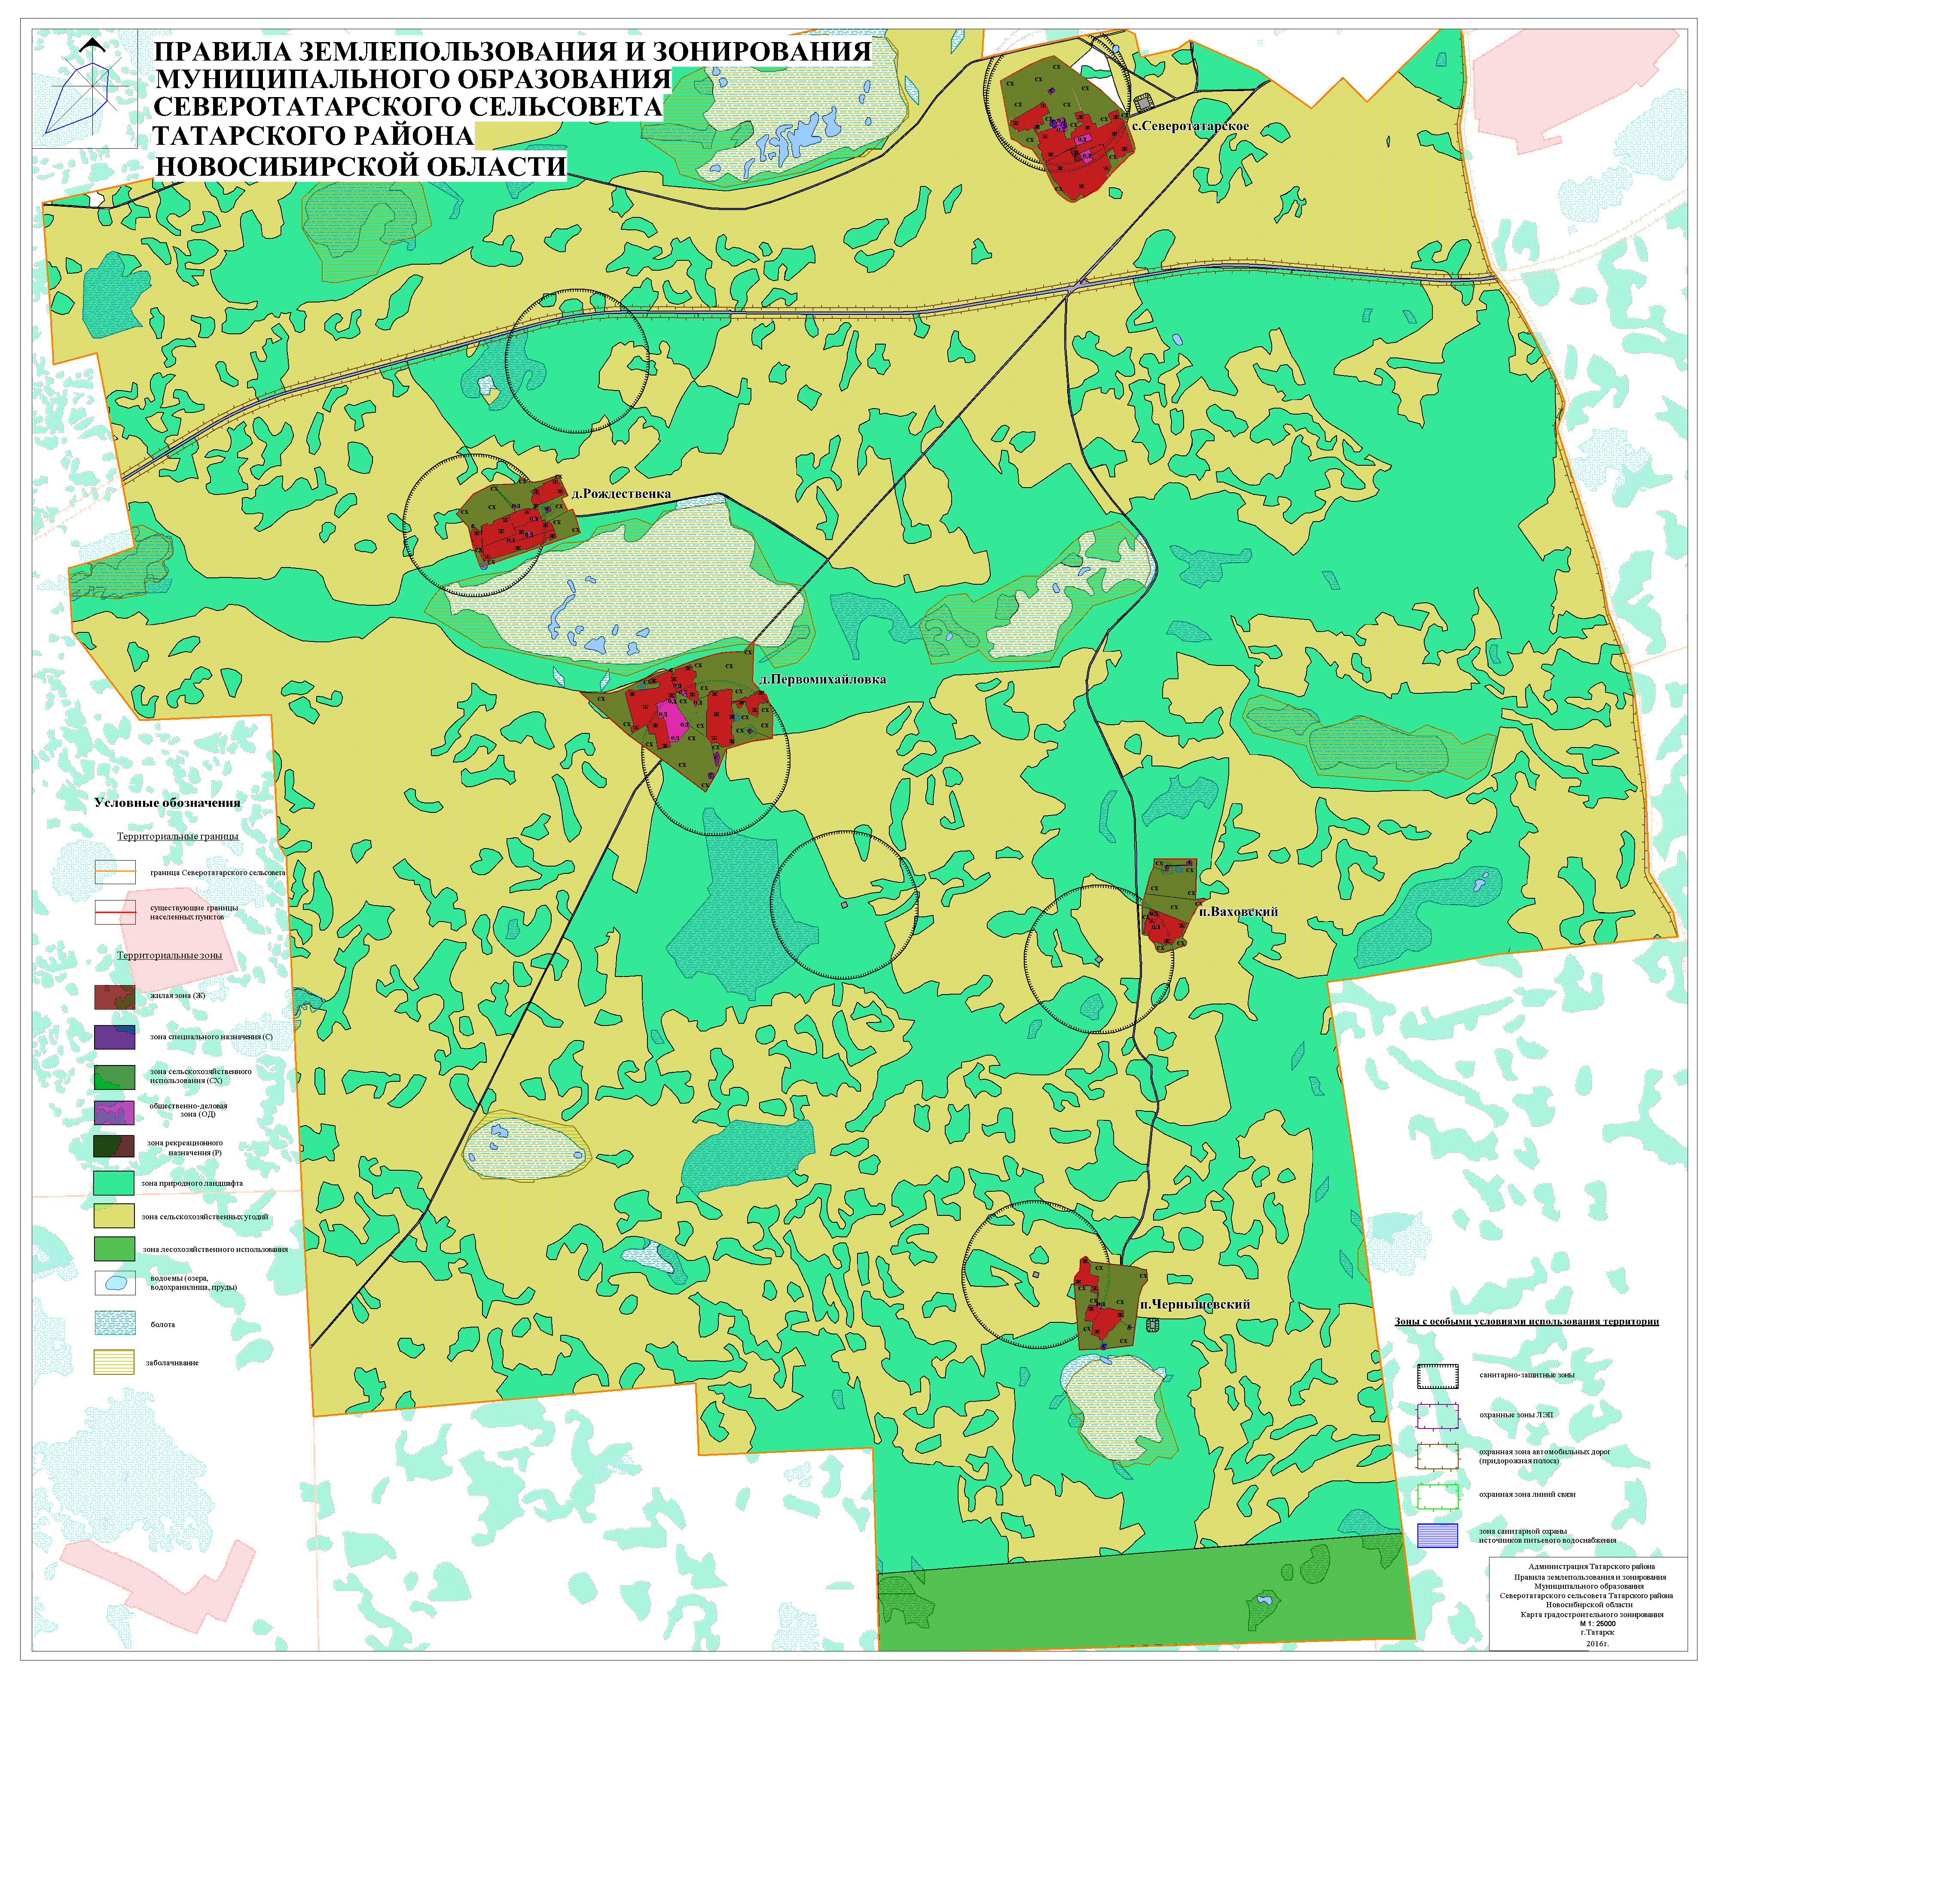Click the заболачивание legend symbol
This screenshot has height=1877, width=1960.
114,1362
